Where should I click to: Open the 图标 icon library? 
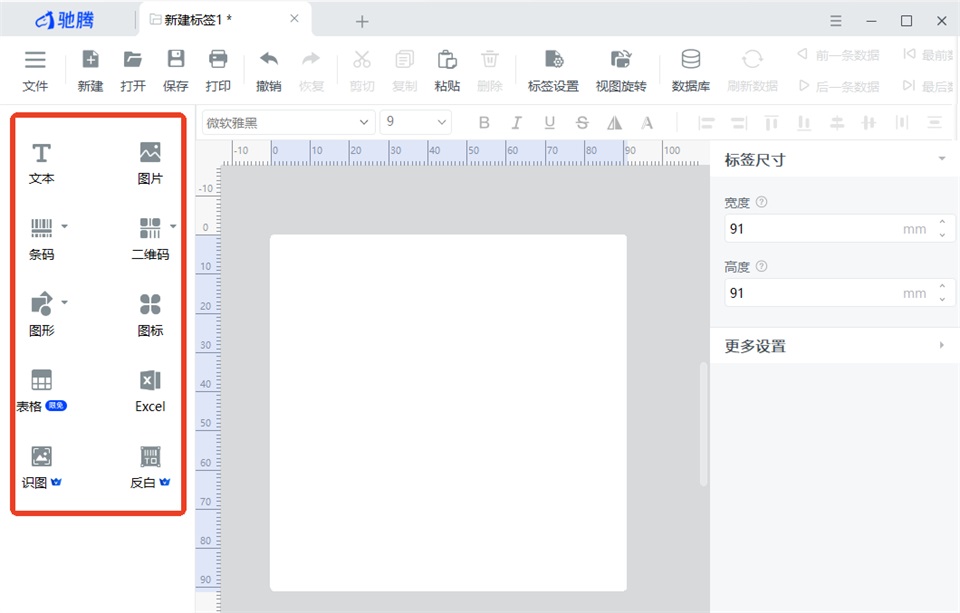(x=150, y=315)
